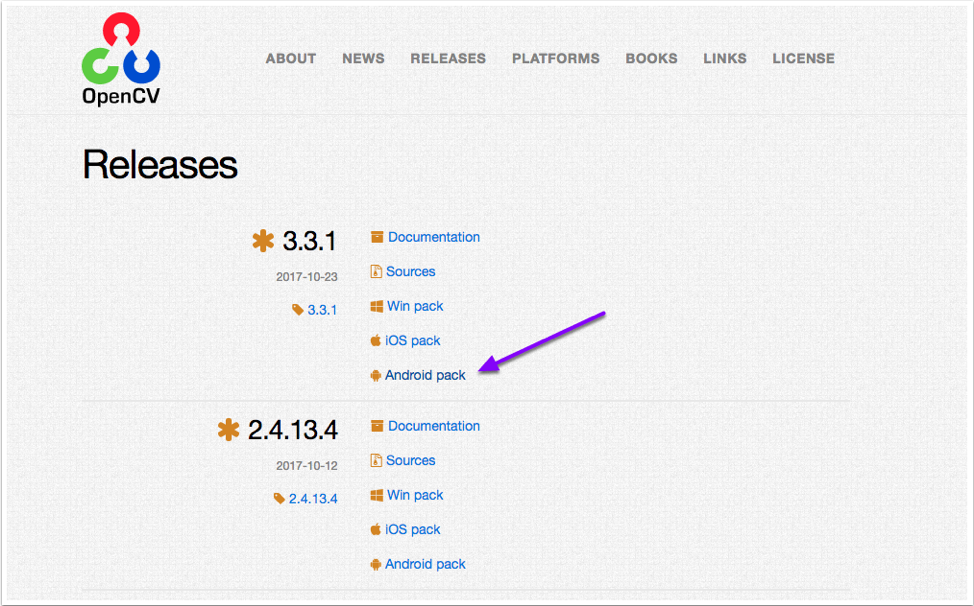Open the 2.4.13.4 tag link
The width and height of the screenshot is (974, 606).
pyautogui.click(x=313, y=498)
